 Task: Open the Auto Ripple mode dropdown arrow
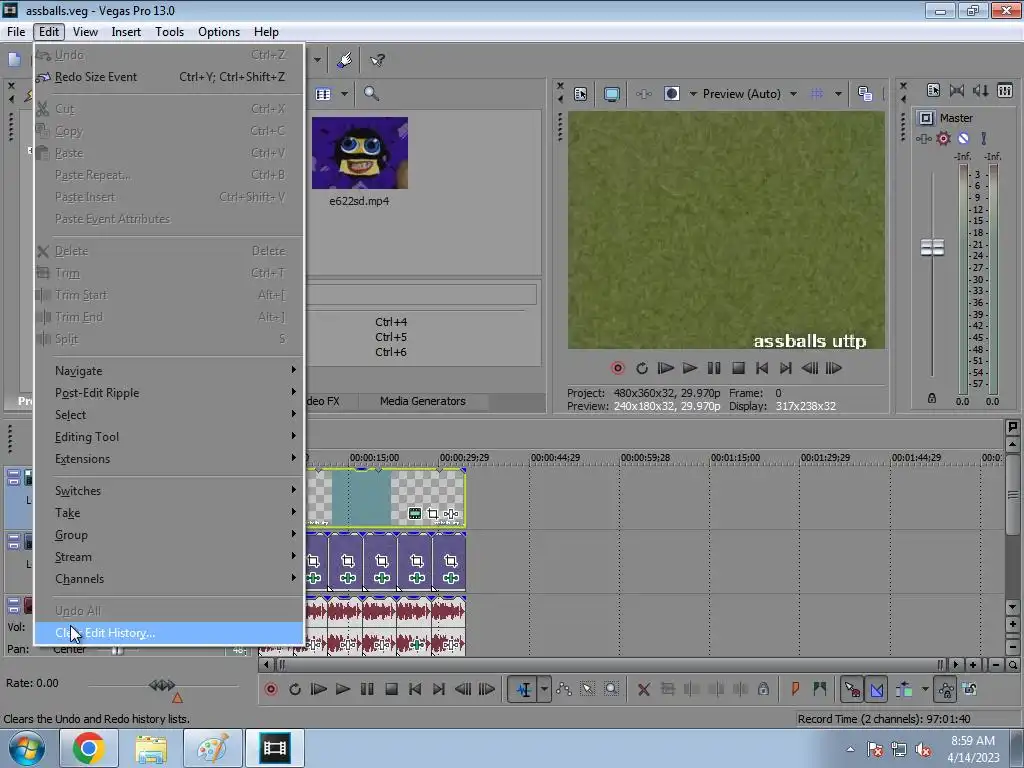coord(925,689)
